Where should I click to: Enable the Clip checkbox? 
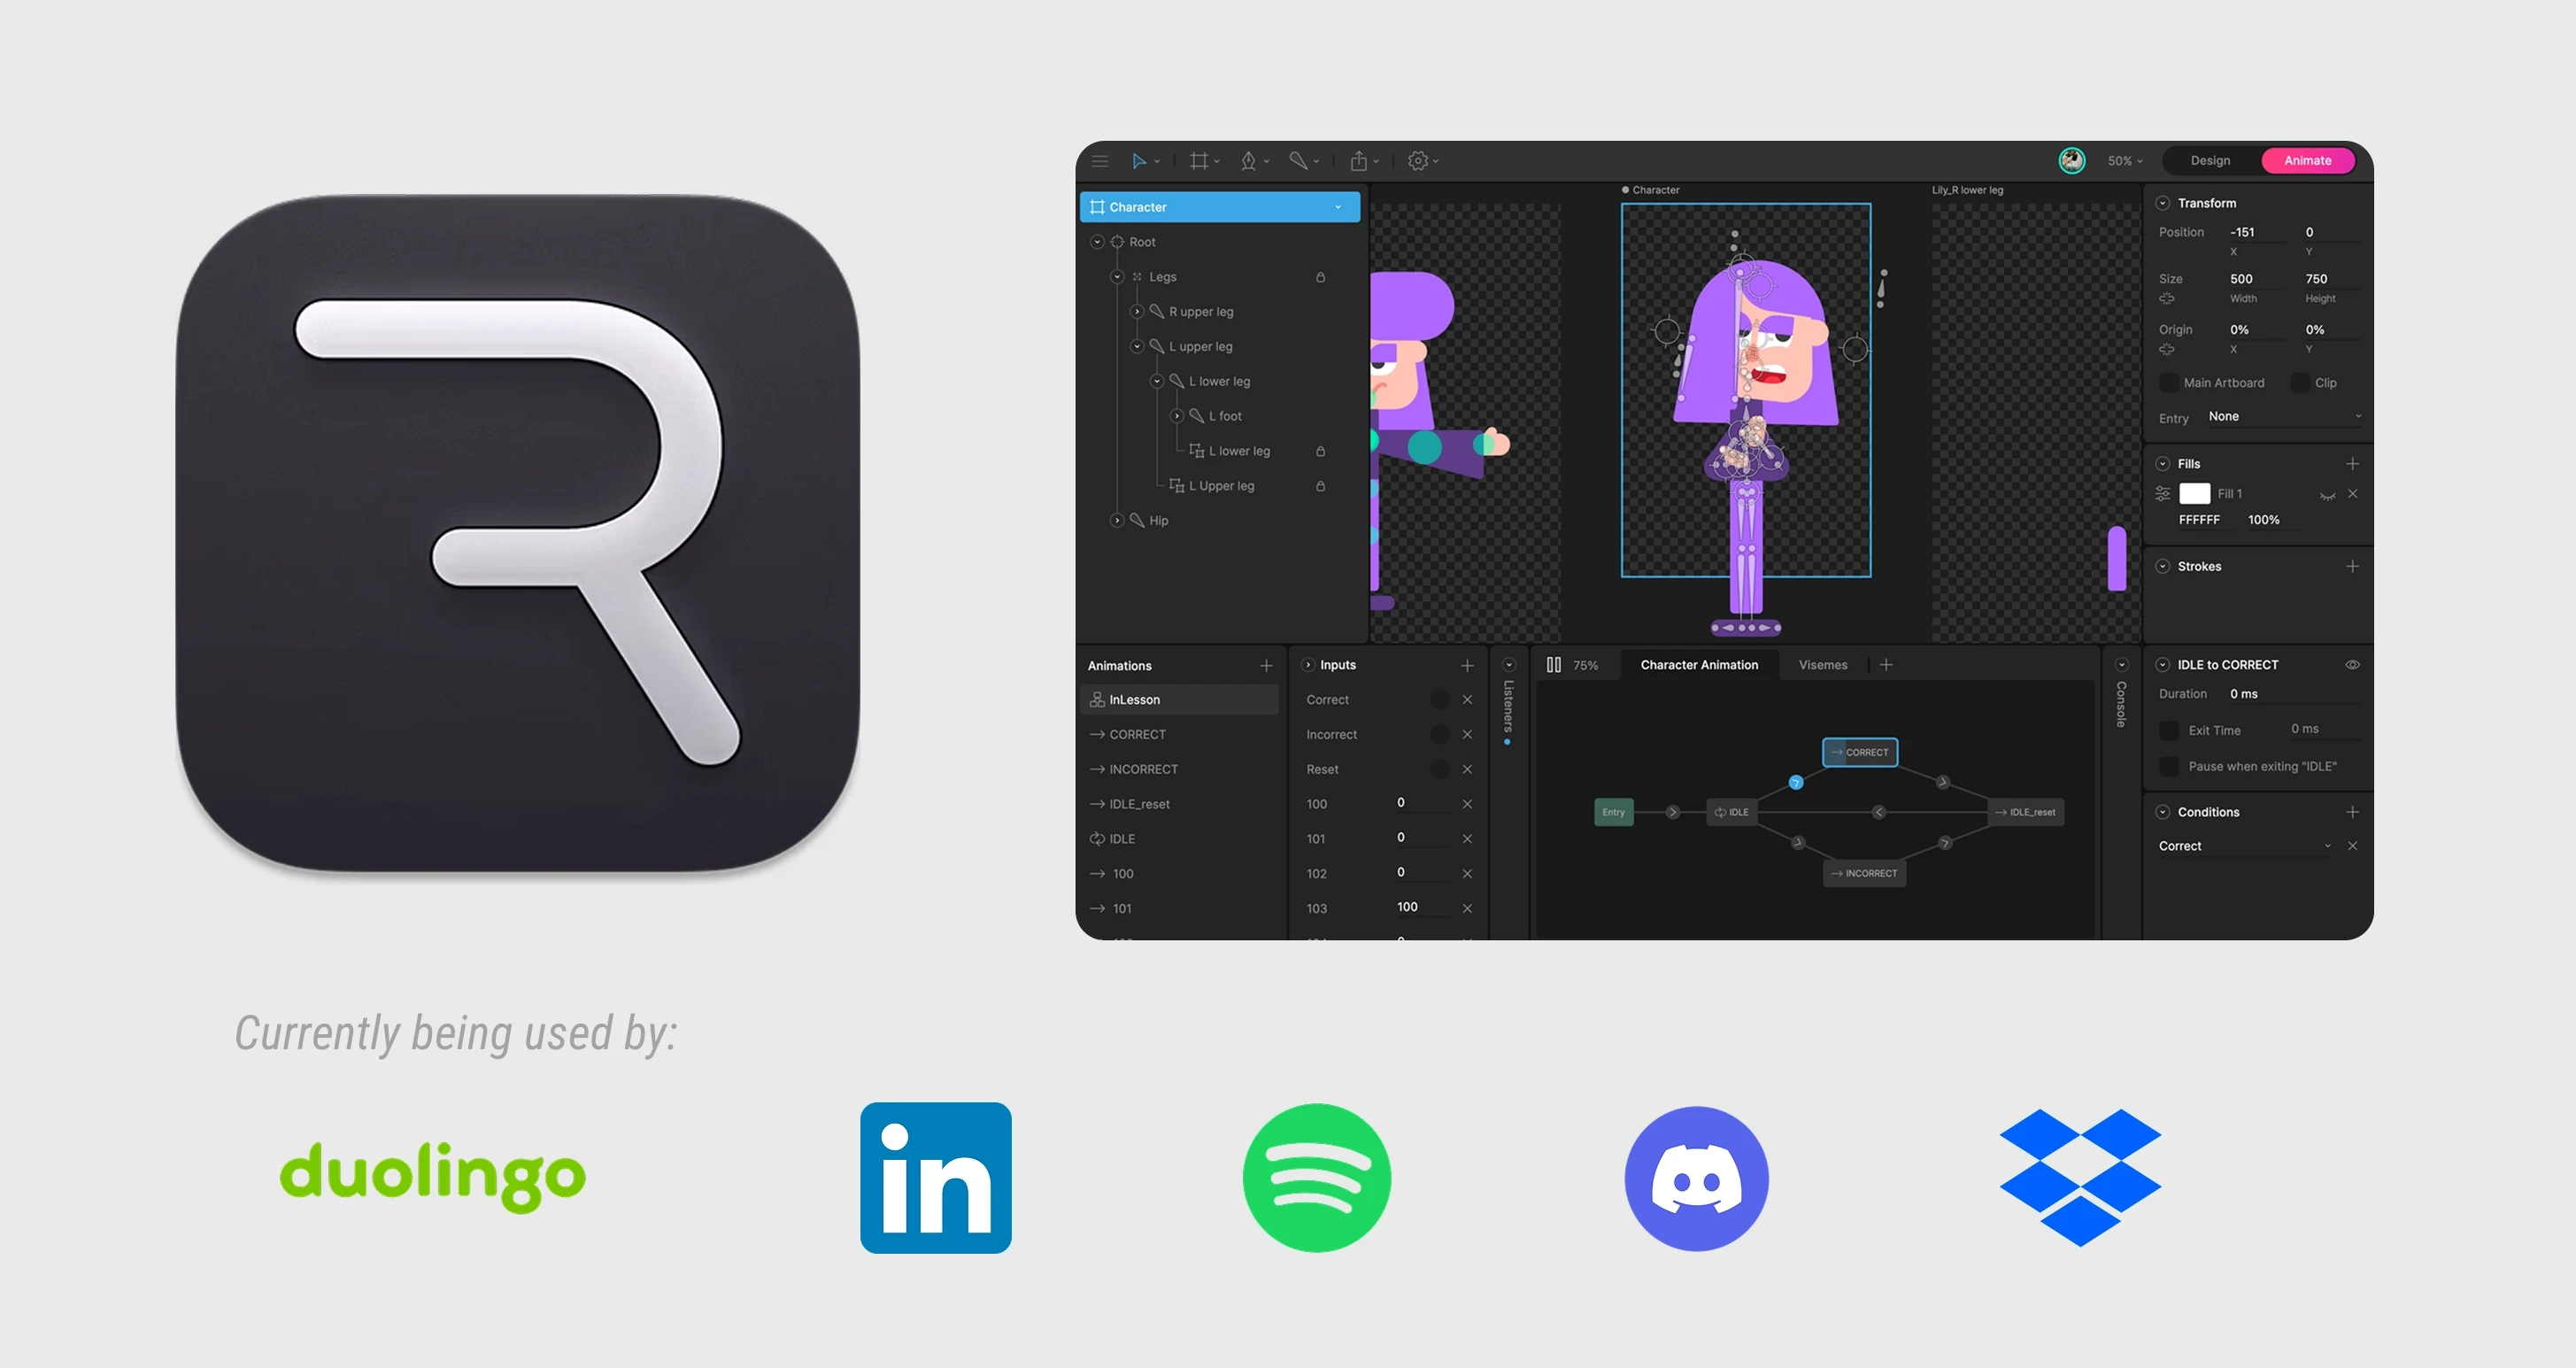2299,383
